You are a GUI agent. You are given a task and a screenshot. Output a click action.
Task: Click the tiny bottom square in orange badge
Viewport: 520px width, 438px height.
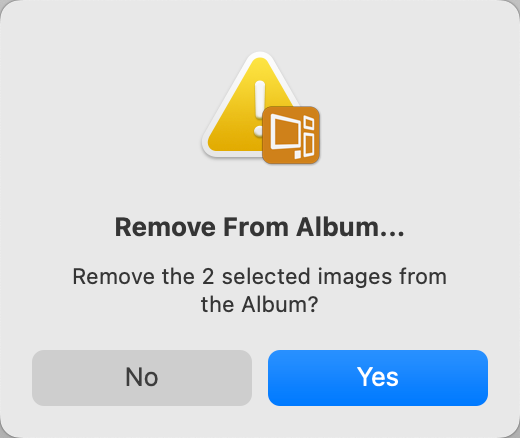tap(298, 154)
